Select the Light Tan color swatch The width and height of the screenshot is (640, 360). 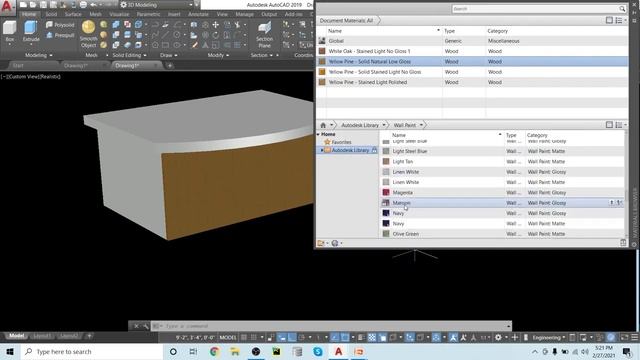click(x=386, y=162)
